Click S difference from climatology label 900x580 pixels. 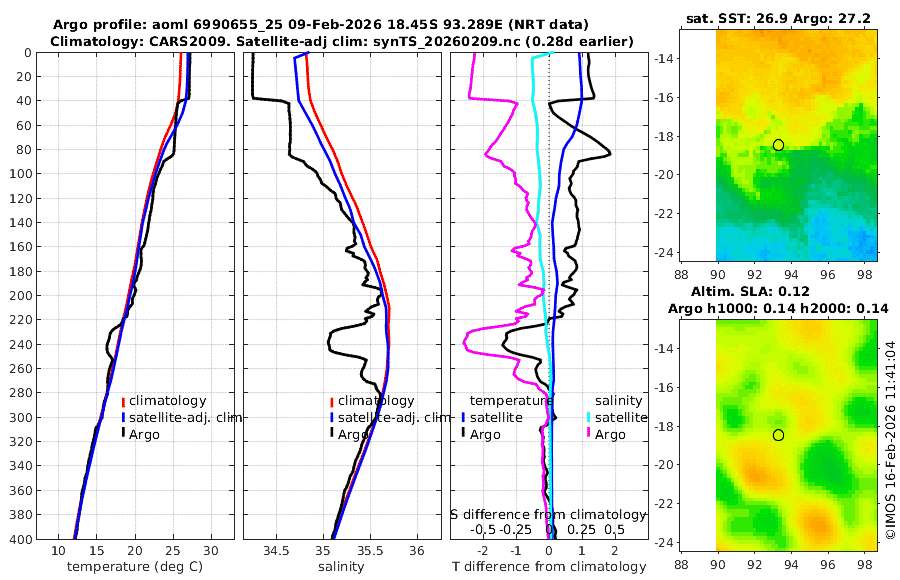click(548, 515)
